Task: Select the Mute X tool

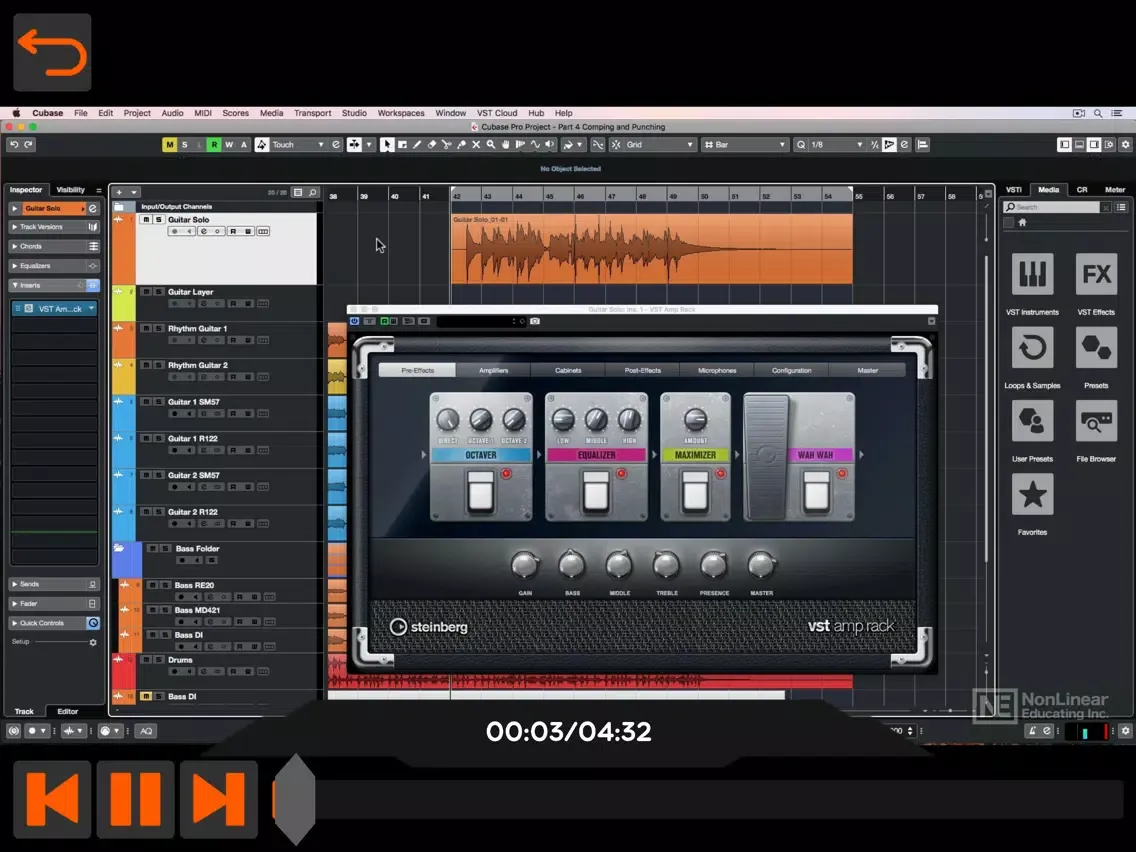Action: [476, 145]
